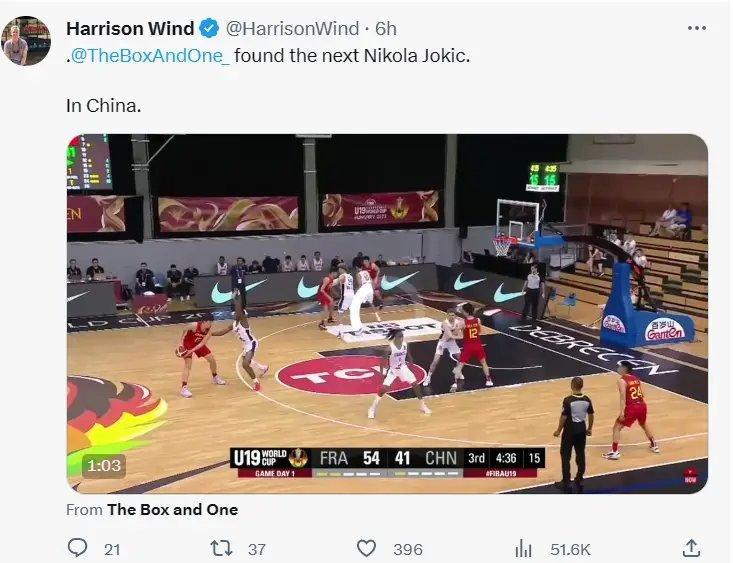Click the retweet arrows icon
Screen dimensions: 733x563
tap(221, 548)
